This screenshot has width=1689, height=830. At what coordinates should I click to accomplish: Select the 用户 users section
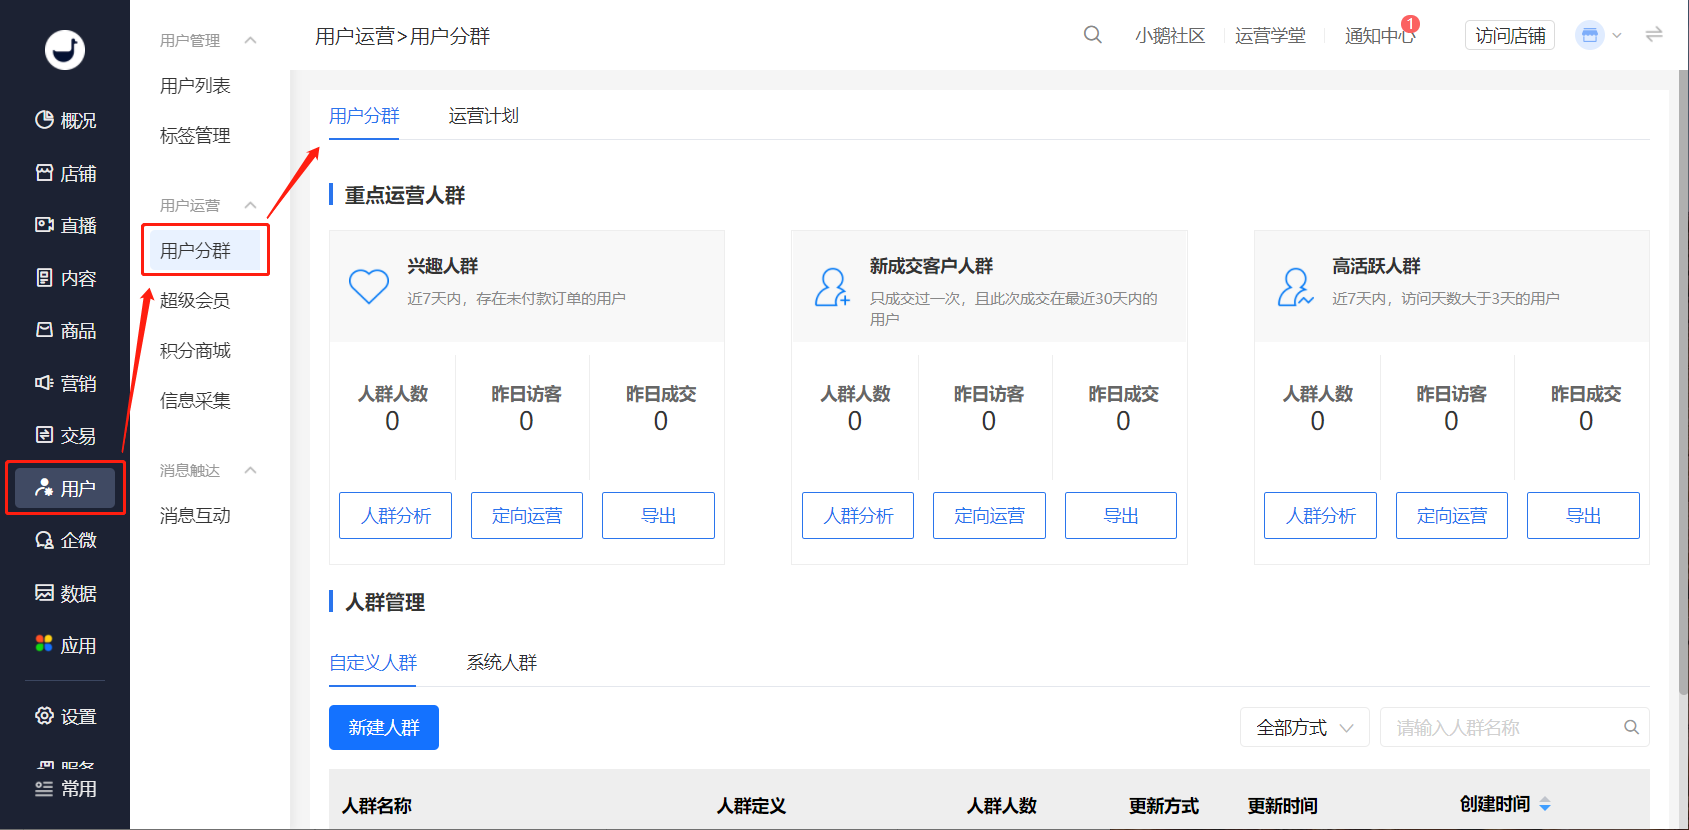[x=65, y=488]
